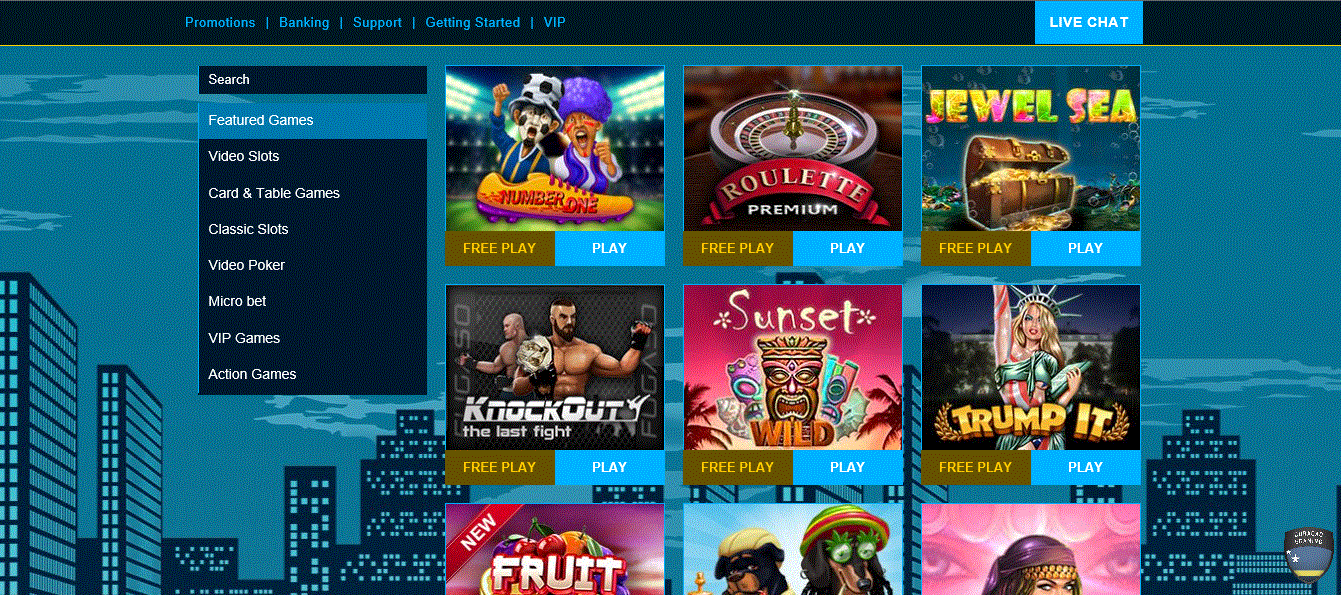Open the Number One game thumbnail
1341x595 pixels.
[555, 149]
